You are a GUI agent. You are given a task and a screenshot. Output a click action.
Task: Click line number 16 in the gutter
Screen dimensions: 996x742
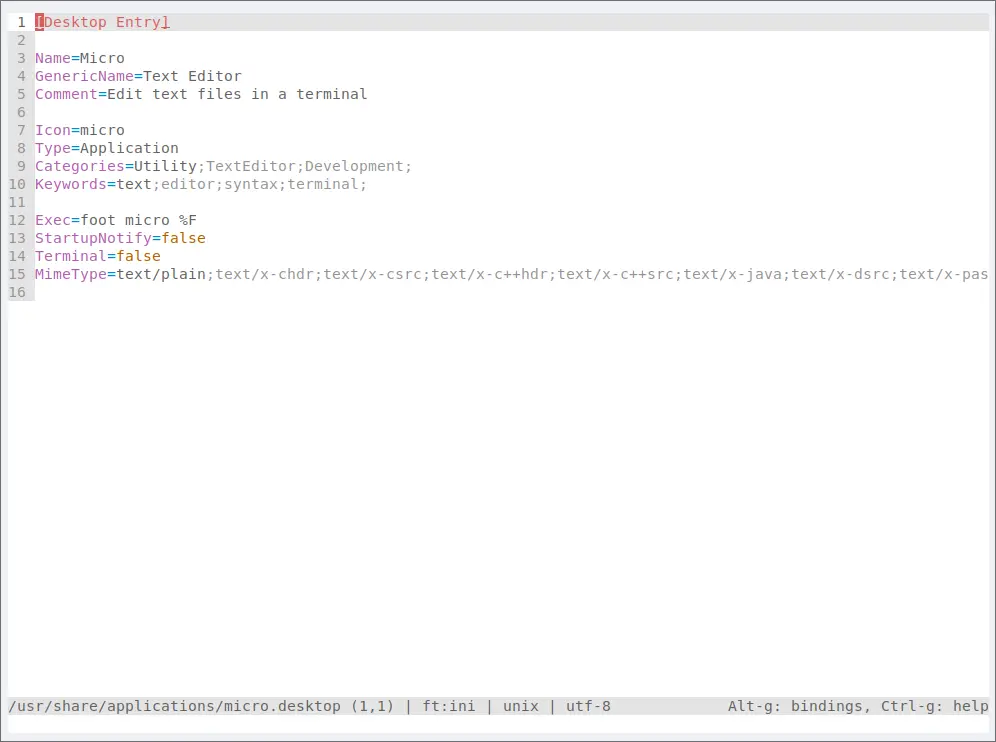[x=17, y=292]
